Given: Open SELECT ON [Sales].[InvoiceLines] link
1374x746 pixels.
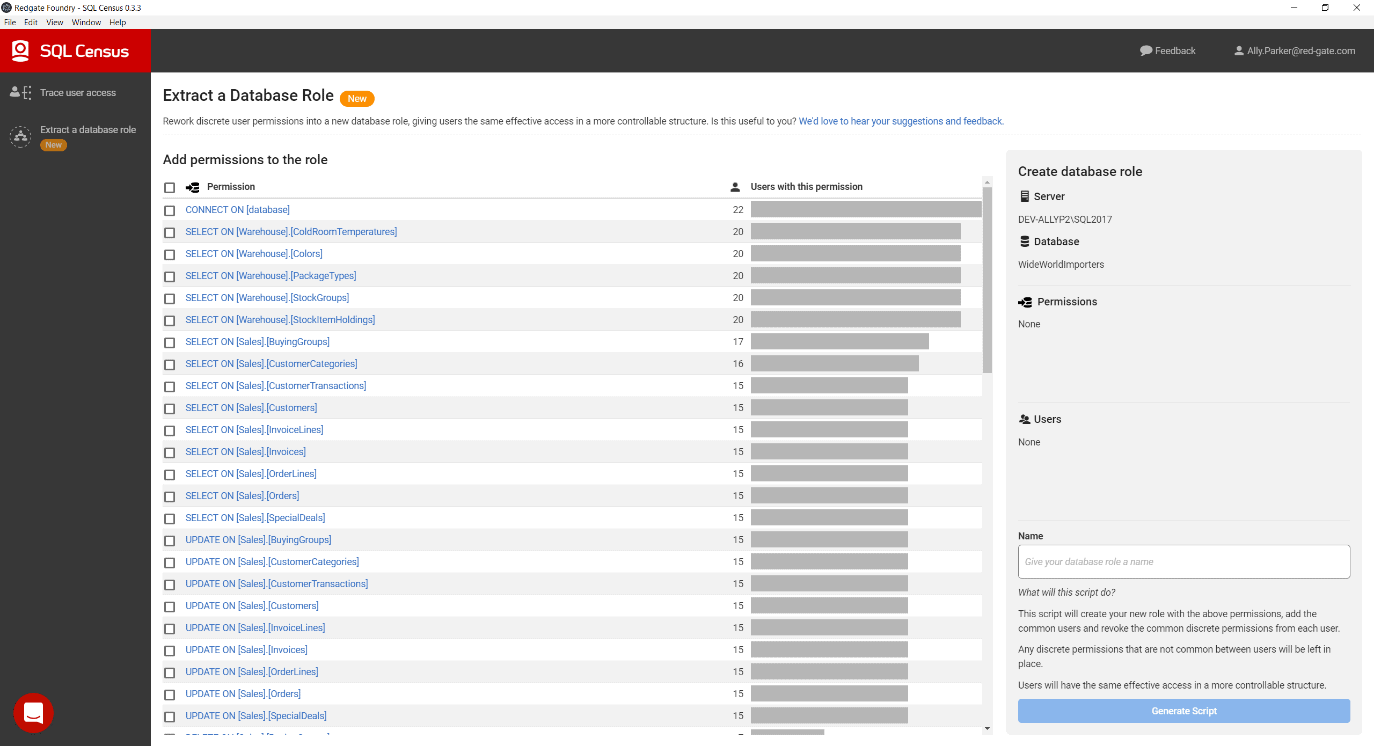Looking at the screenshot, I should pos(254,430).
